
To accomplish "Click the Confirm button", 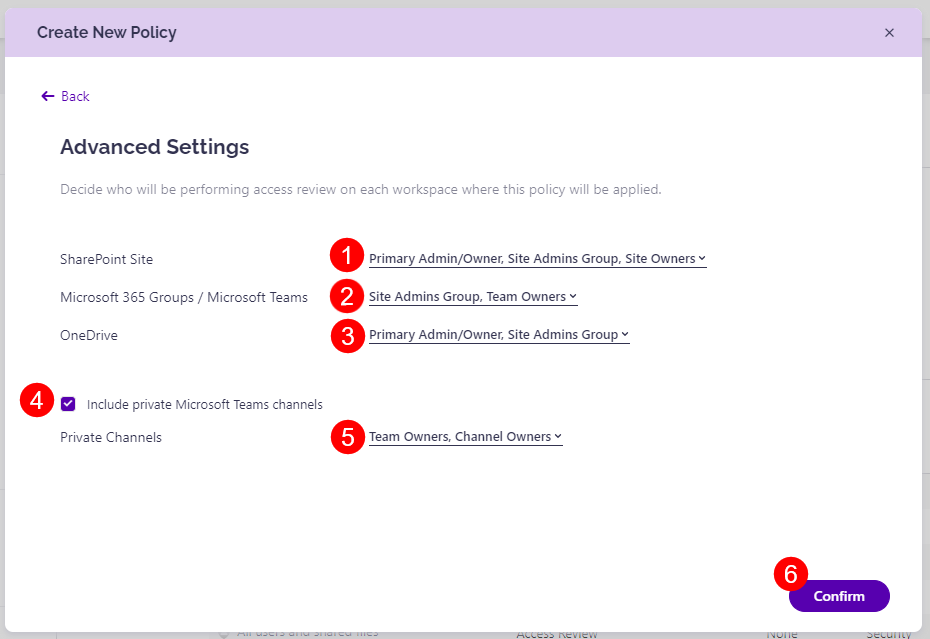I will tap(838, 596).
